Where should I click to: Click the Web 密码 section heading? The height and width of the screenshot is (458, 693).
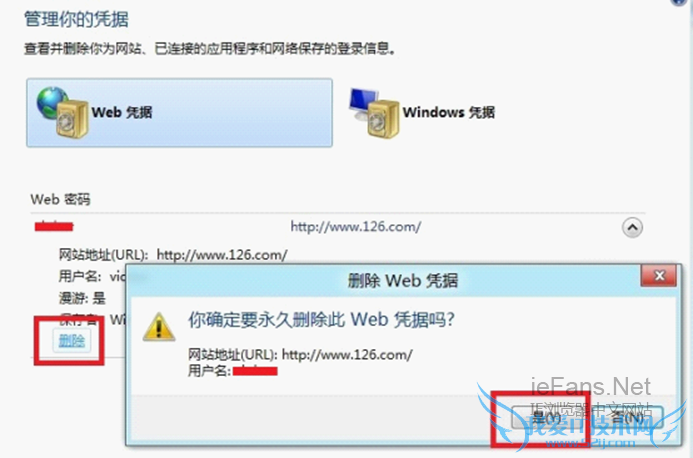[x=61, y=199]
